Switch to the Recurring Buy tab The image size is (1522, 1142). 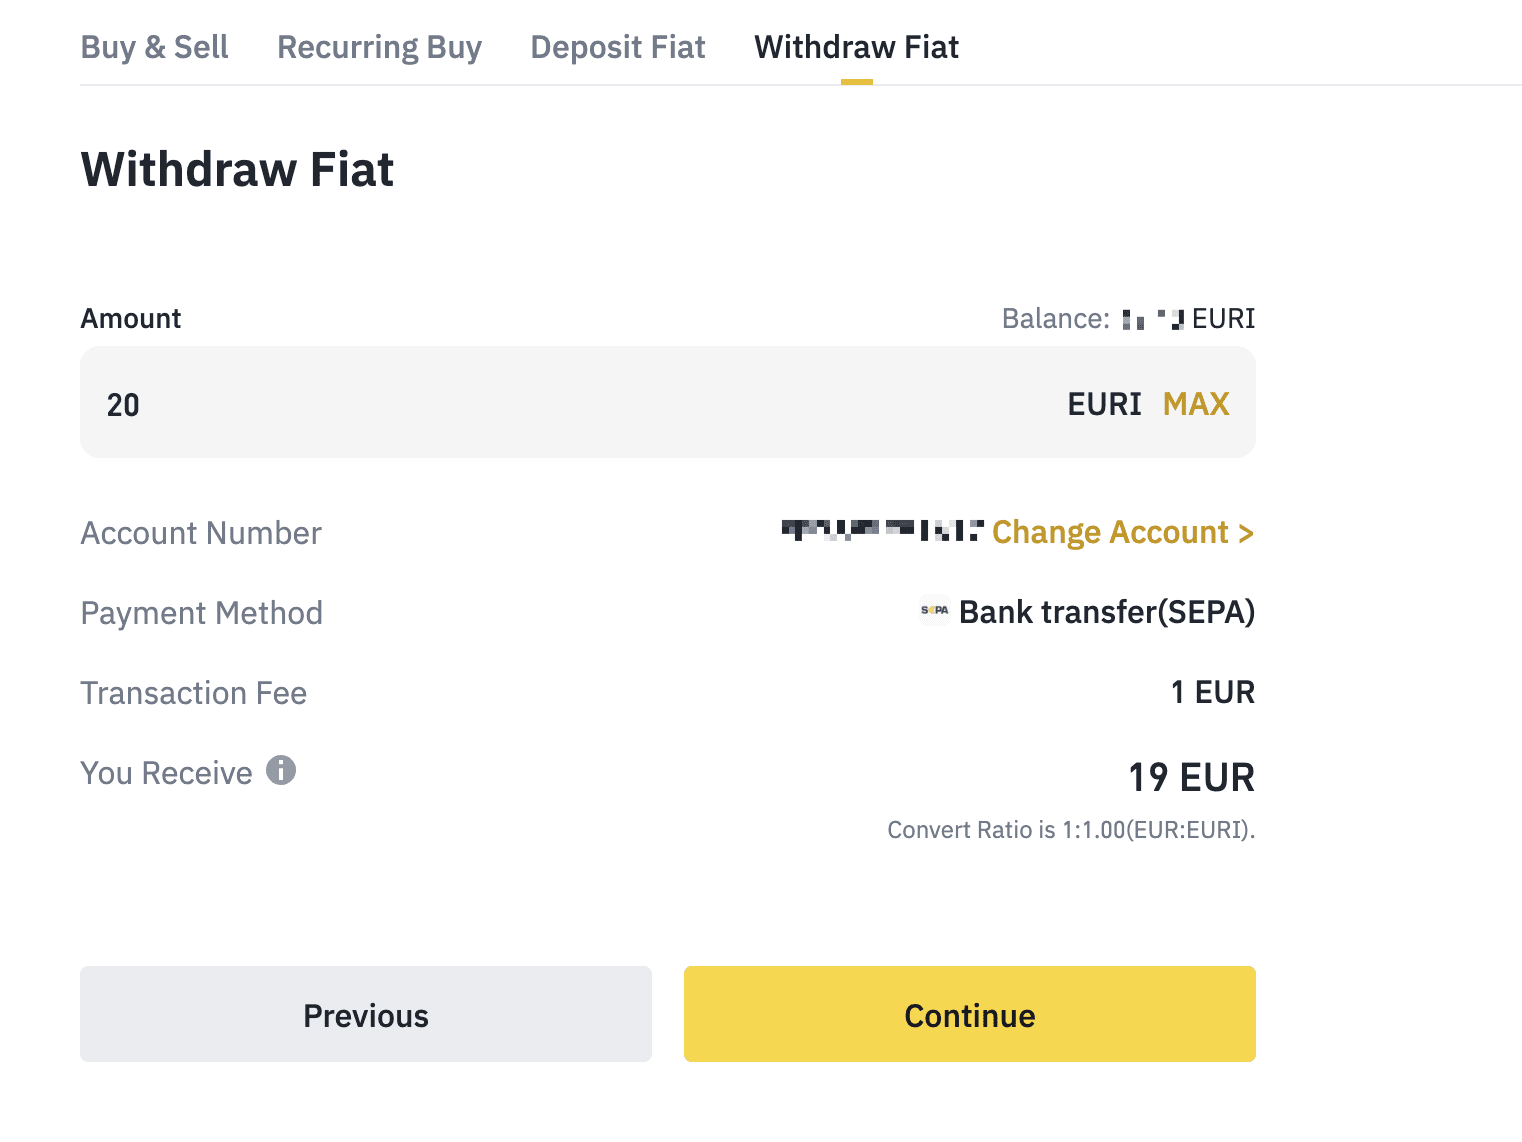click(379, 47)
